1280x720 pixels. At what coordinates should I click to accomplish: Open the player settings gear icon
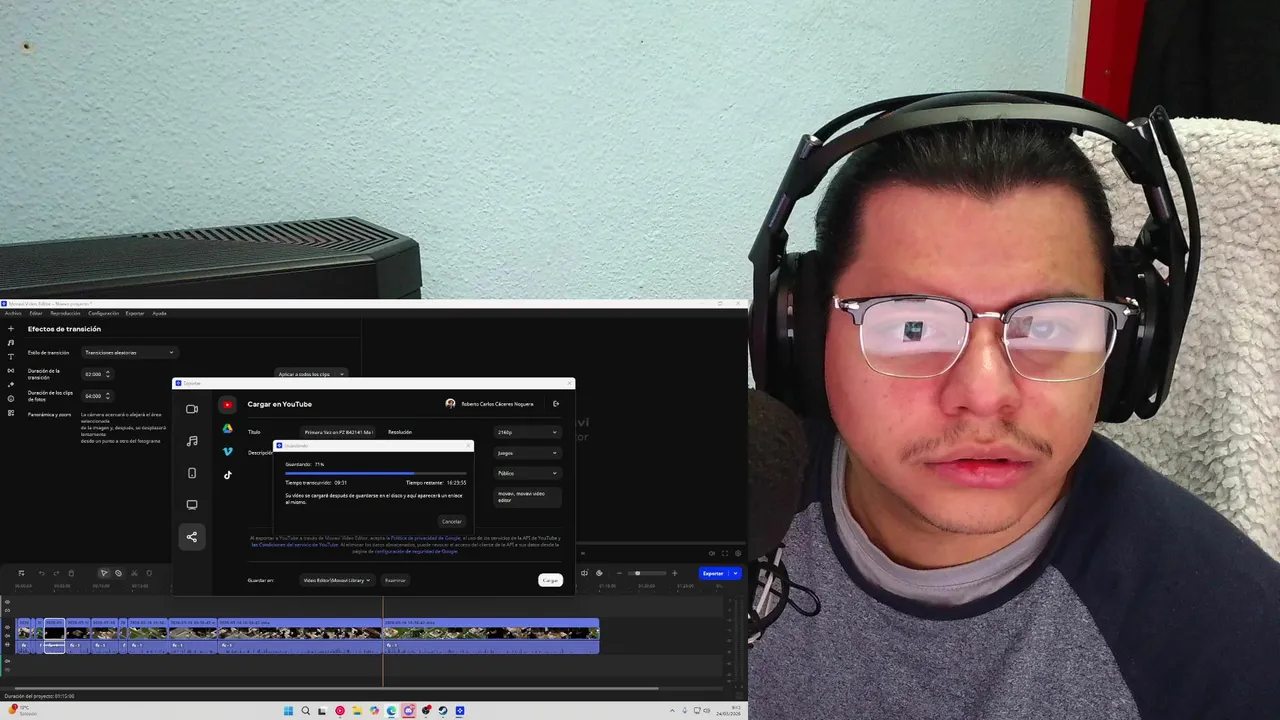point(739,553)
